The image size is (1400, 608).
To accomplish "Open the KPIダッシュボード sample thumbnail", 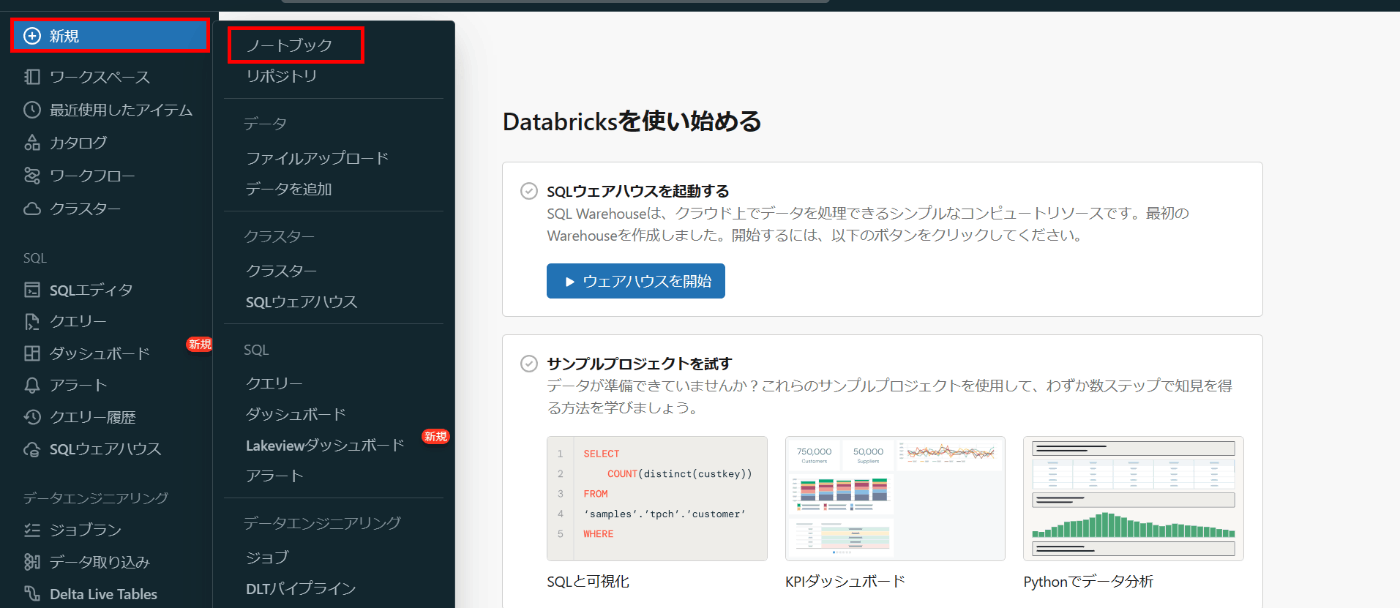I will [x=895, y=498].
